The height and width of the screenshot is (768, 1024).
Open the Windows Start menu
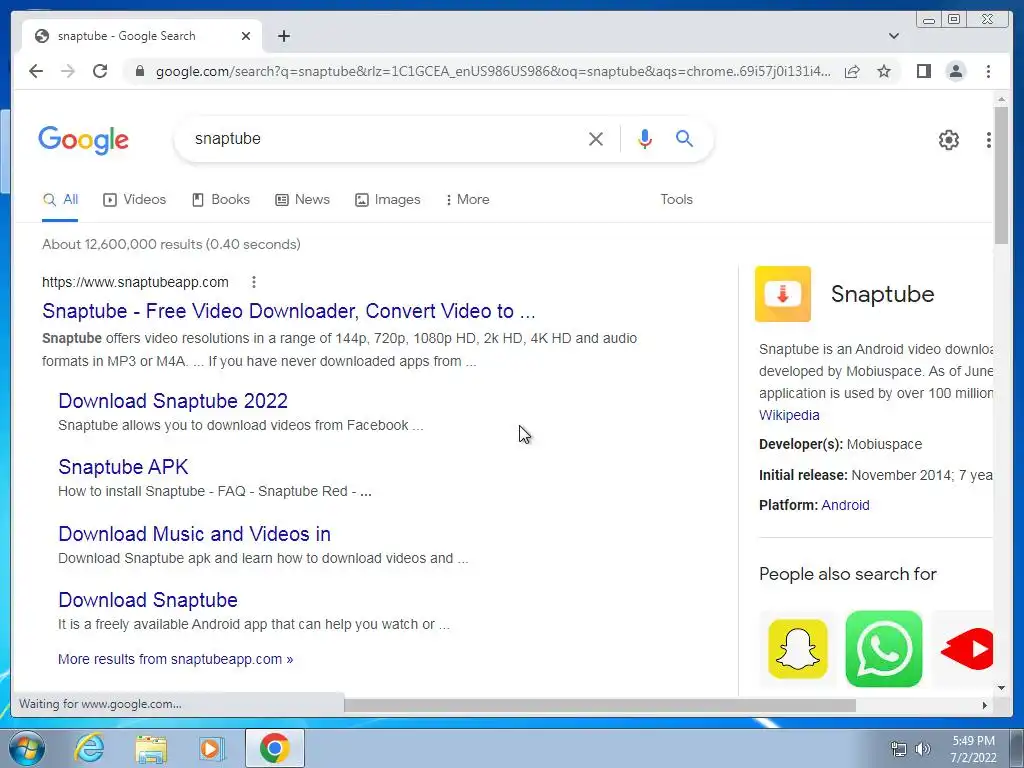[25, 748]
